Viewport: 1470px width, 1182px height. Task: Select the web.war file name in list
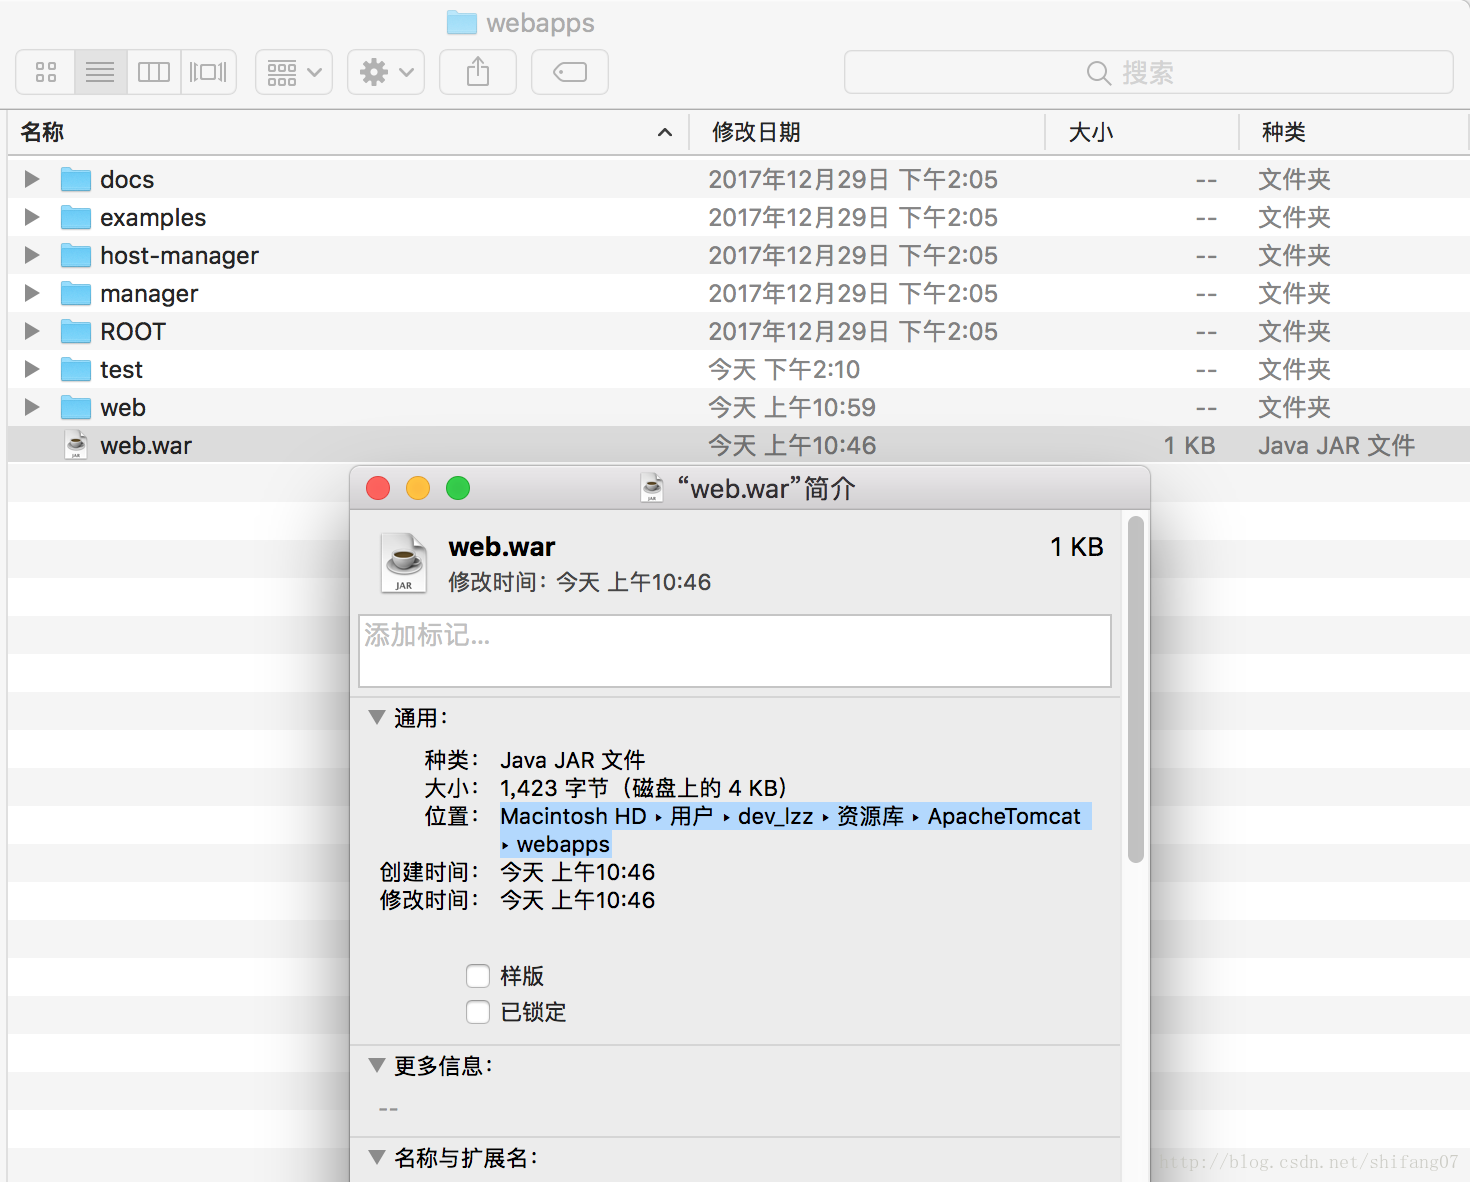point(146,446)
